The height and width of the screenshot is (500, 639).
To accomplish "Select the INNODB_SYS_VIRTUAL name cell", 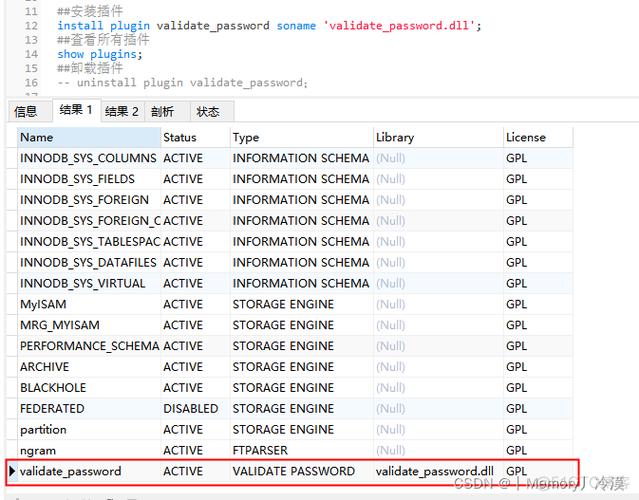I will tap(89, 283).
